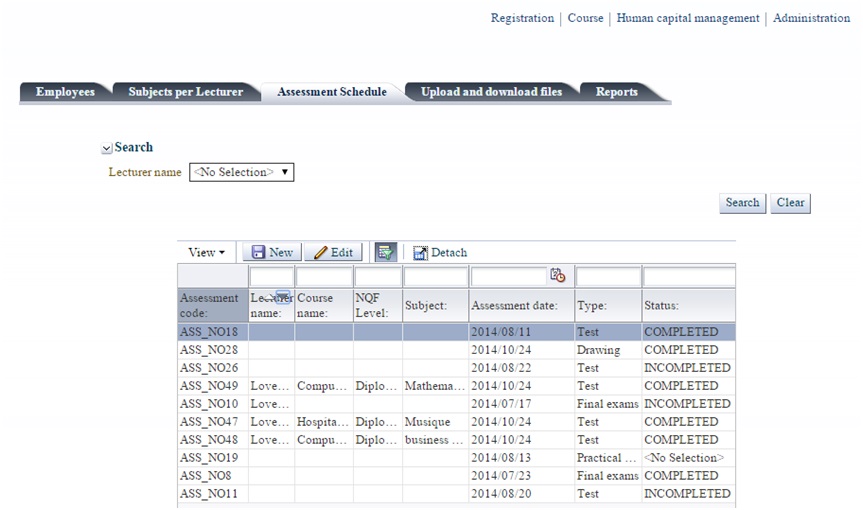Open the assessment date calendar picker icon
The height and width of the screenshot is (510, 863).
557,276
